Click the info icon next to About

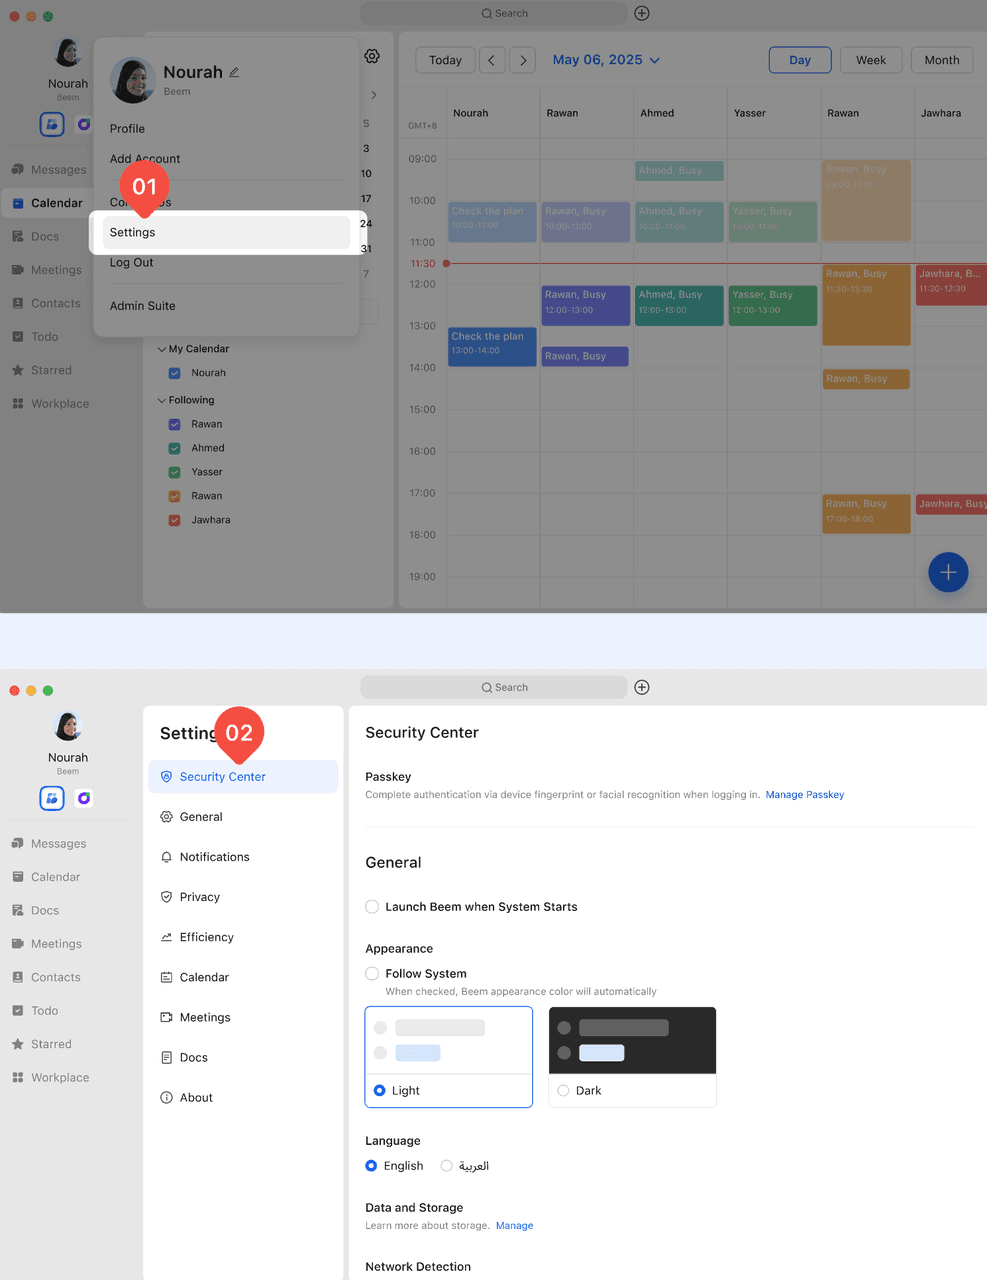coord(166,1097)
